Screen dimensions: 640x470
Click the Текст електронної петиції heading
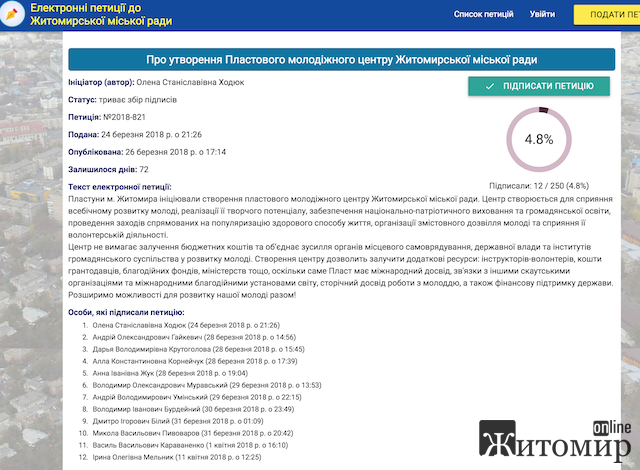pos(120,187)
